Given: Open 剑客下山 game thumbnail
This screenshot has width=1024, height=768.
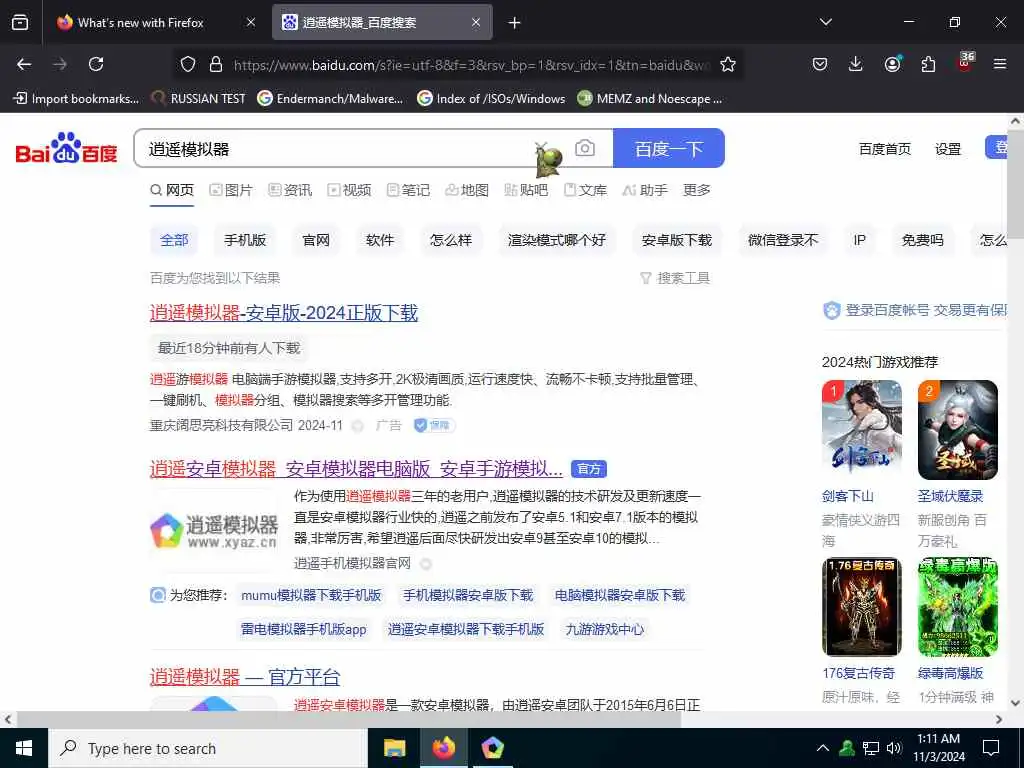Looking at the screenshot, I should pyautogui.click(x=861, y=430).
